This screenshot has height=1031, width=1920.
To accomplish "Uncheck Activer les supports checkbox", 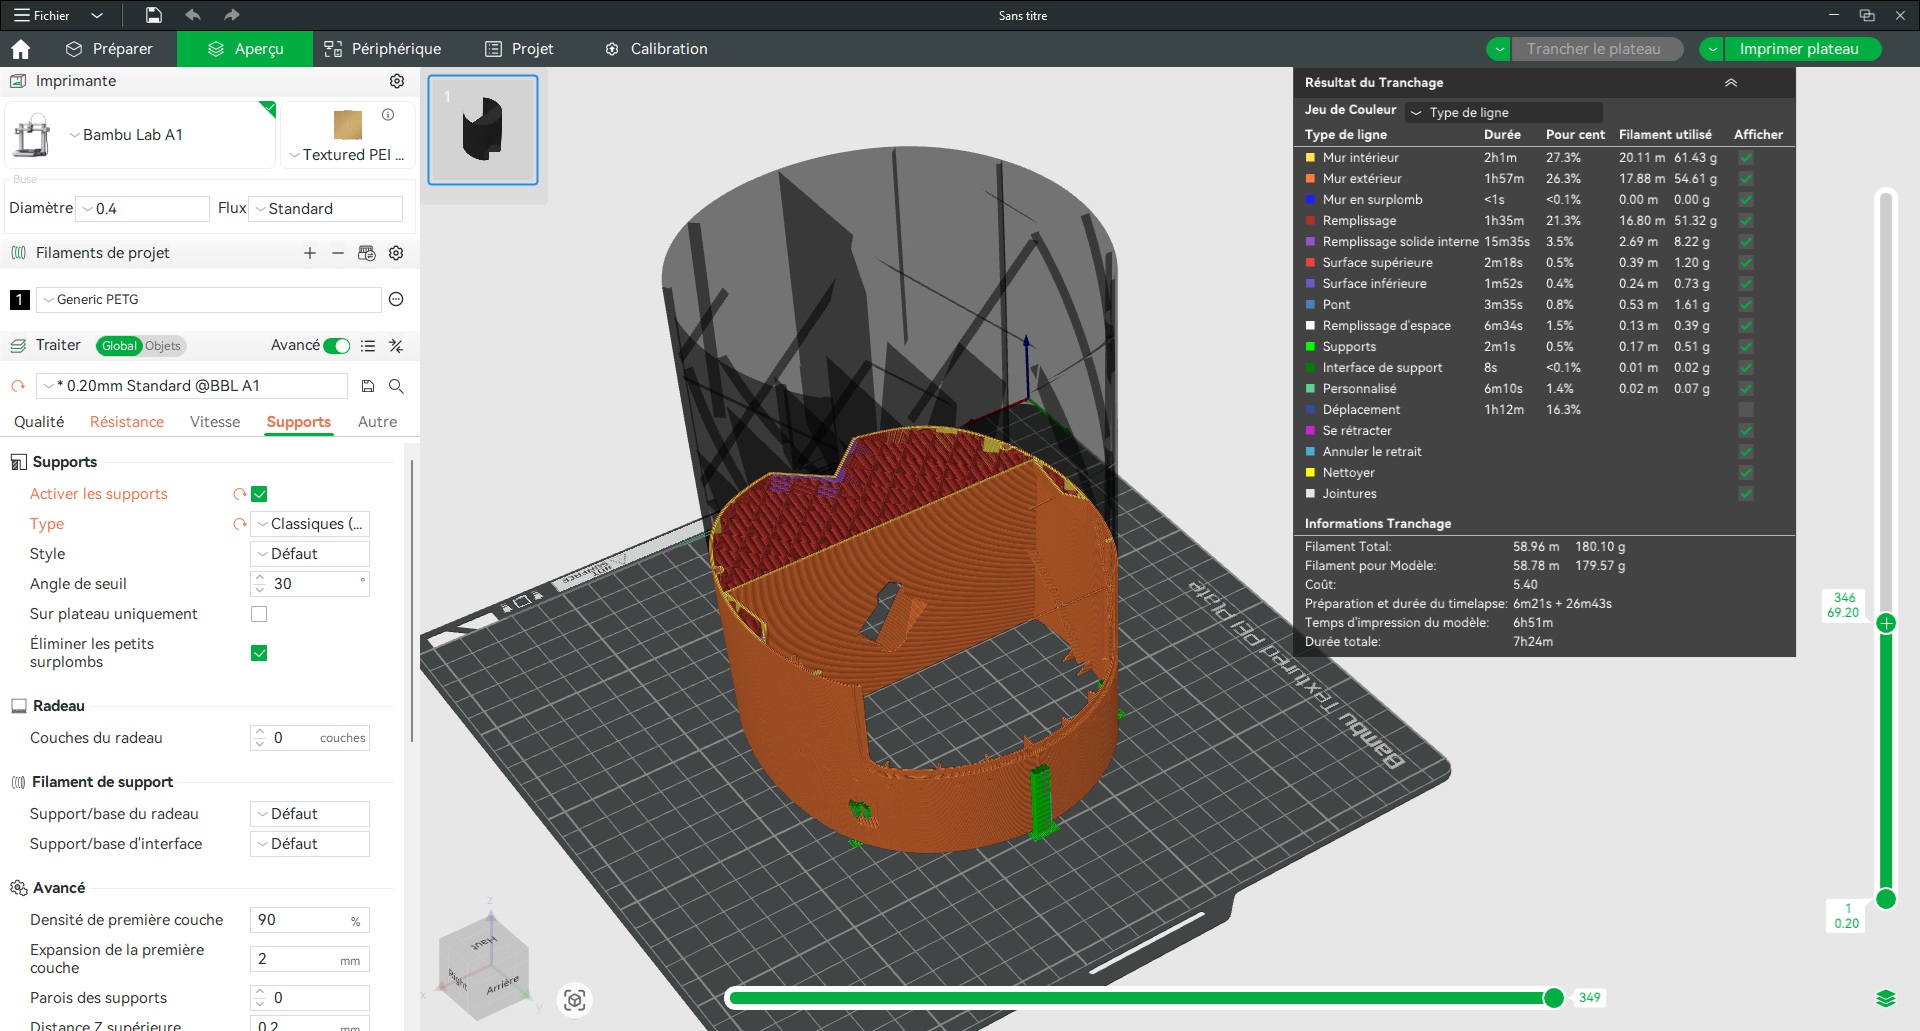I will [x=259, y=494].
